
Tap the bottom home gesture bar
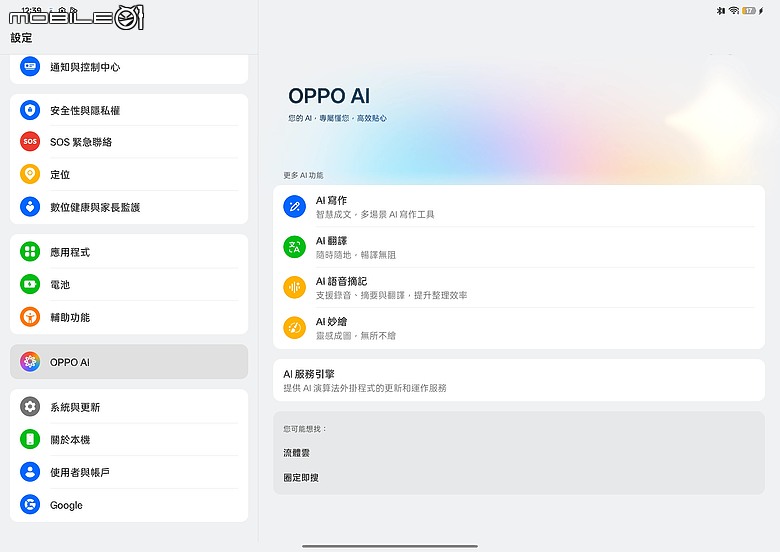point(390,546)
